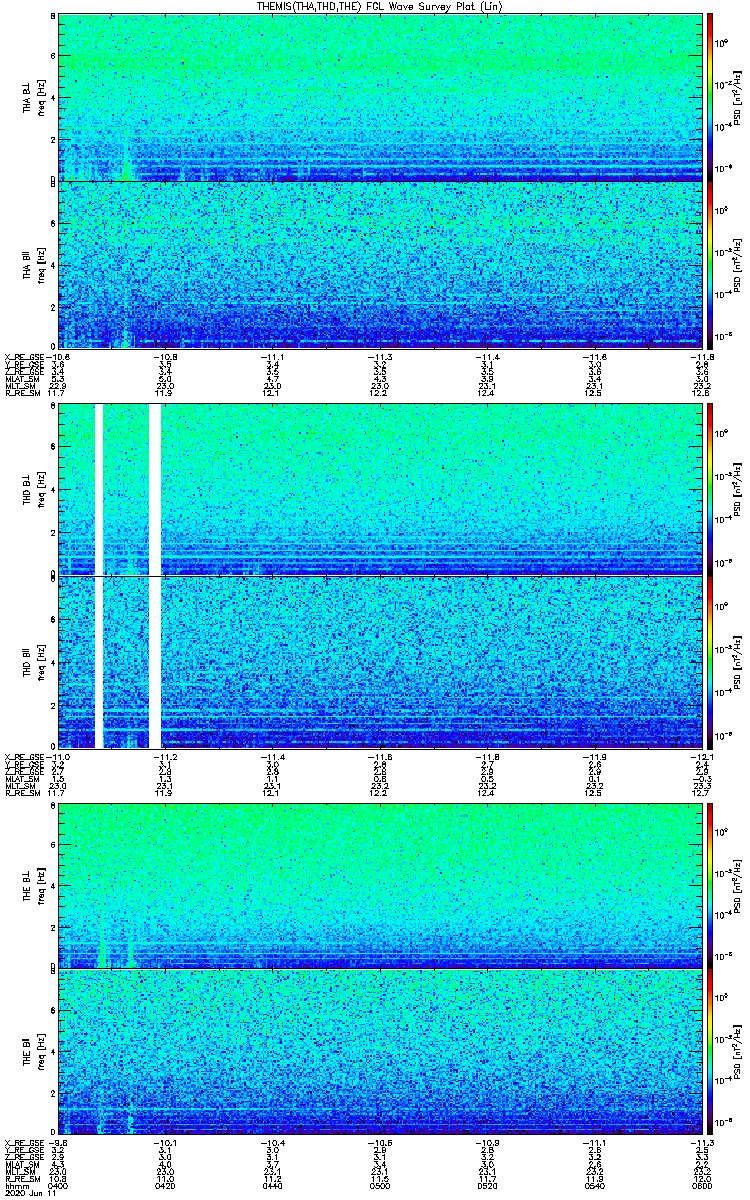Click the THE B-perpendicular color bar
This screenshot has height=1200, width=750.
click(x=710, y=885)
